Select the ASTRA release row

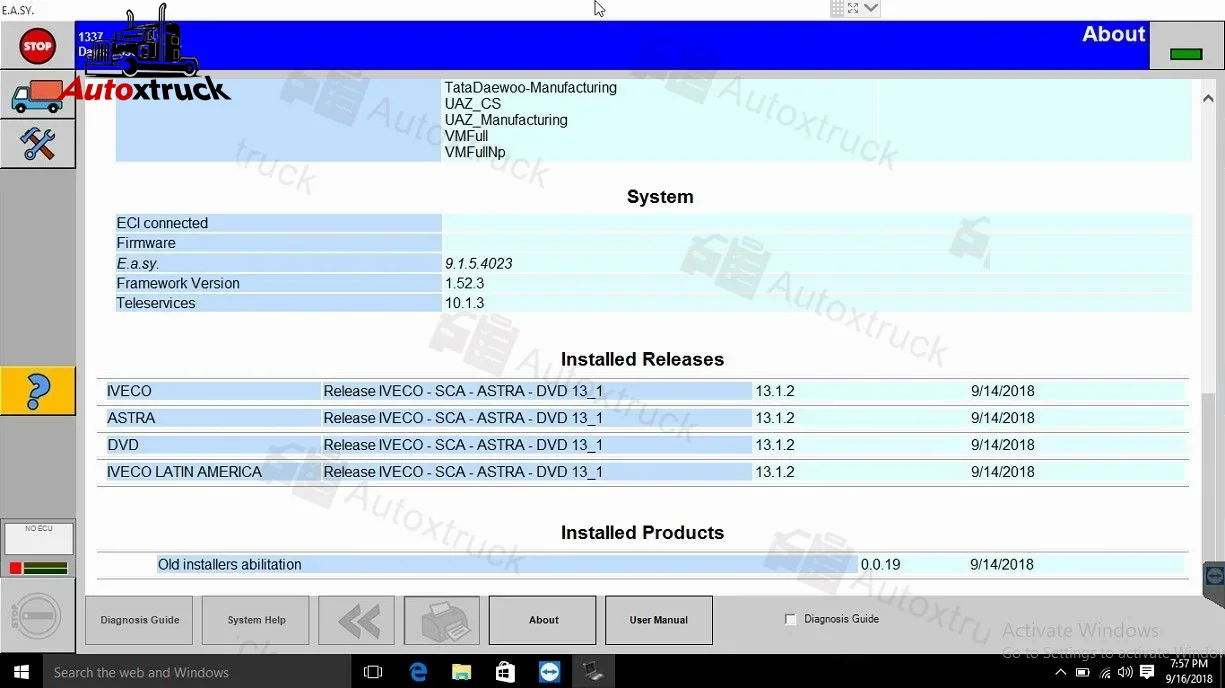[x=645, y=418]
